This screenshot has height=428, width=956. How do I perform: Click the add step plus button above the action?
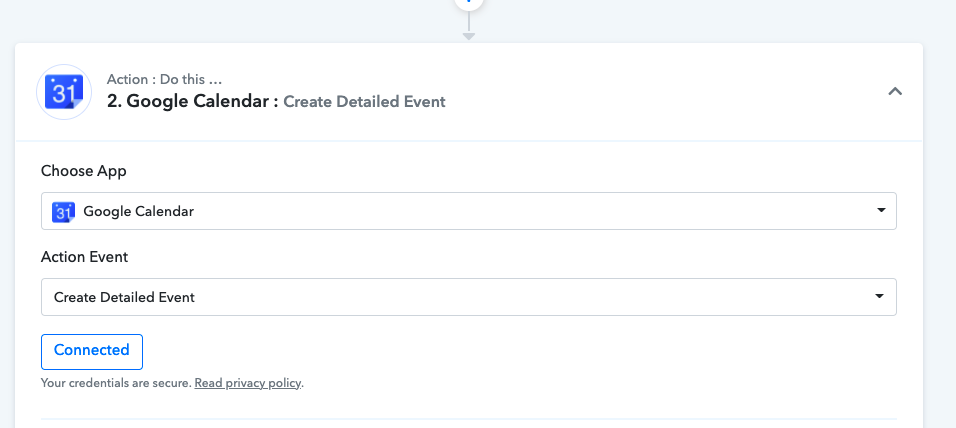(468, 3)
